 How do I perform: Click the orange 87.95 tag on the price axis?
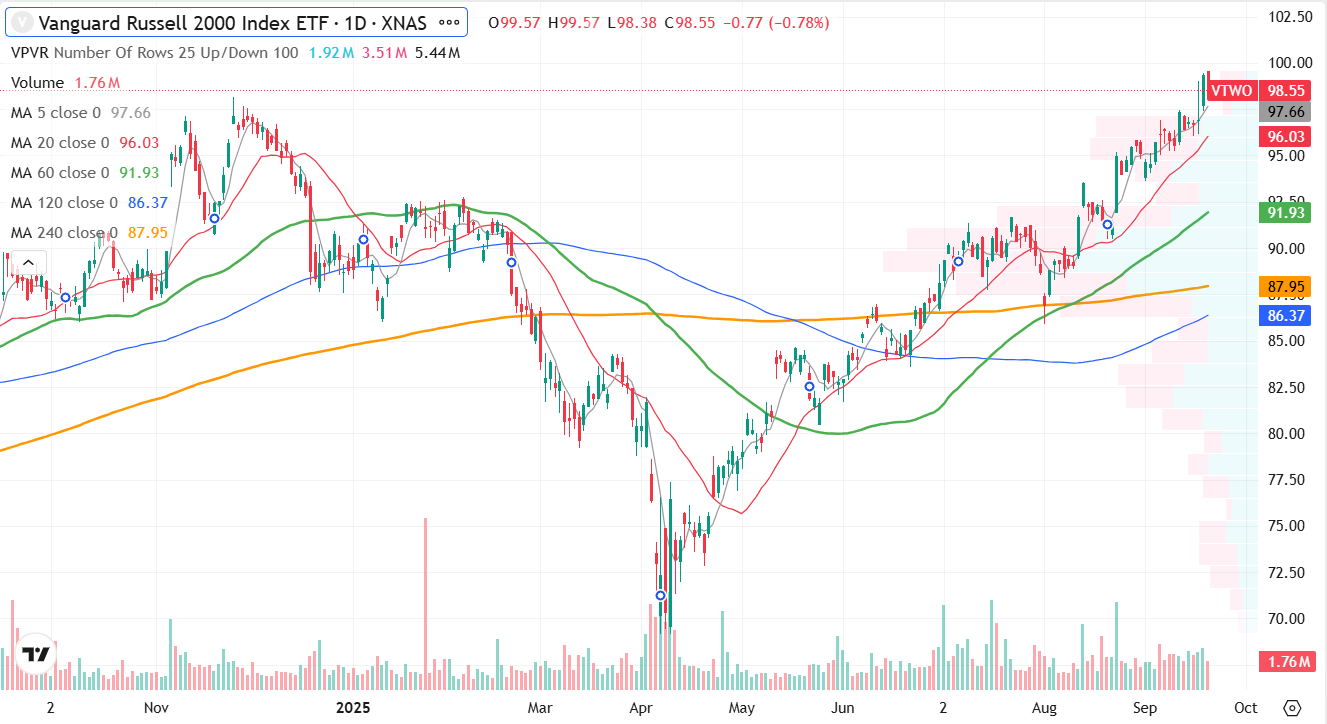(x=1285, y=287)
